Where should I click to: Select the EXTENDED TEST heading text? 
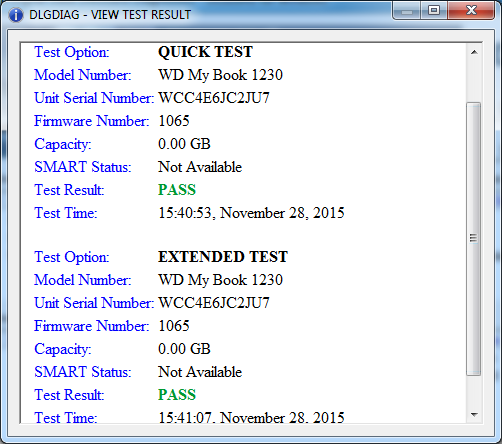[223, 257]
